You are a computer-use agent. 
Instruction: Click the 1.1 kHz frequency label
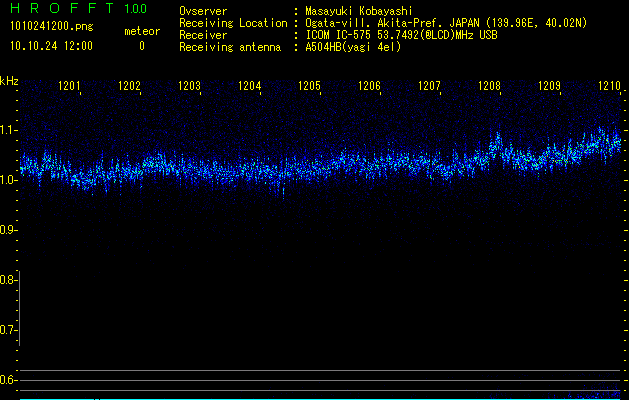pos(8,130)
